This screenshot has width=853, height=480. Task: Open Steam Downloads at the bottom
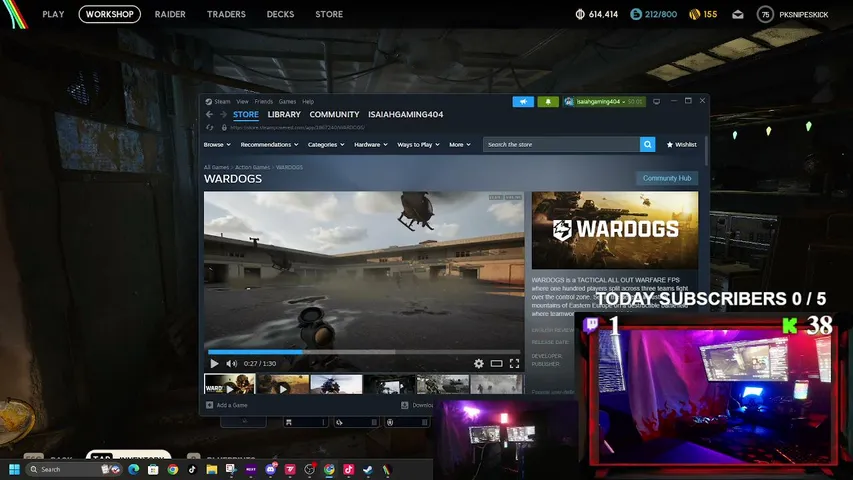coord(417,405)
